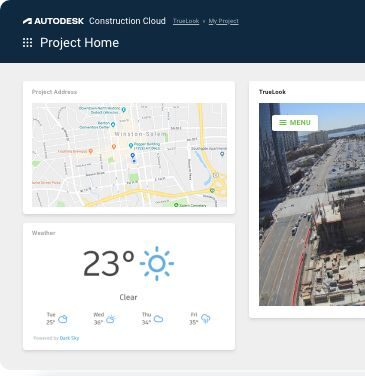Click the Pepper Building map marker
This screenshot has height=376, width=365.
click(131, 145)
